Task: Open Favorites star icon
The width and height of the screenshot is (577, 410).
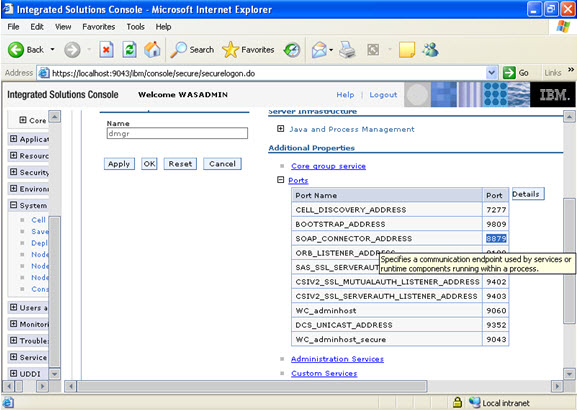Action: [x=230, y=50]
